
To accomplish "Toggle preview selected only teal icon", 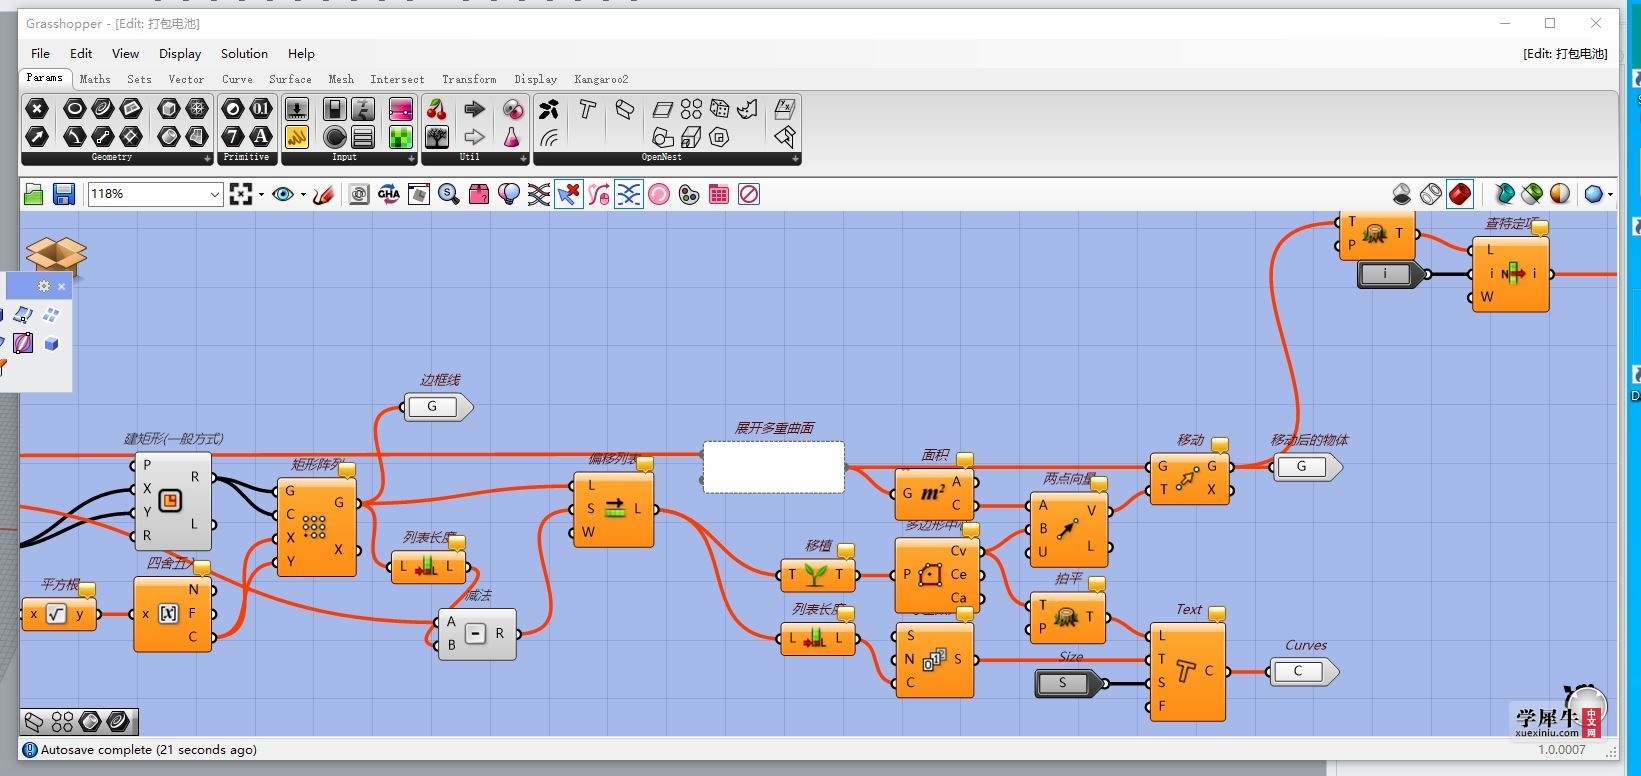I will (x=1503, y=194).
